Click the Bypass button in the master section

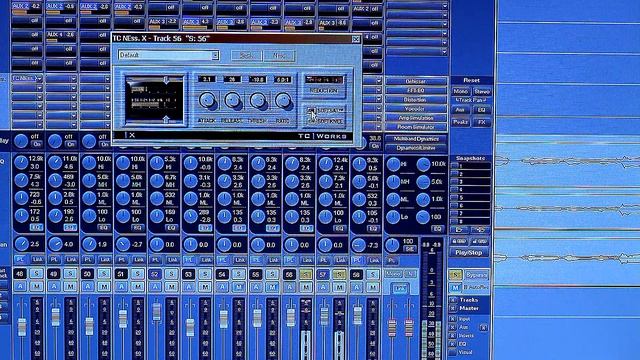[476, 275]
